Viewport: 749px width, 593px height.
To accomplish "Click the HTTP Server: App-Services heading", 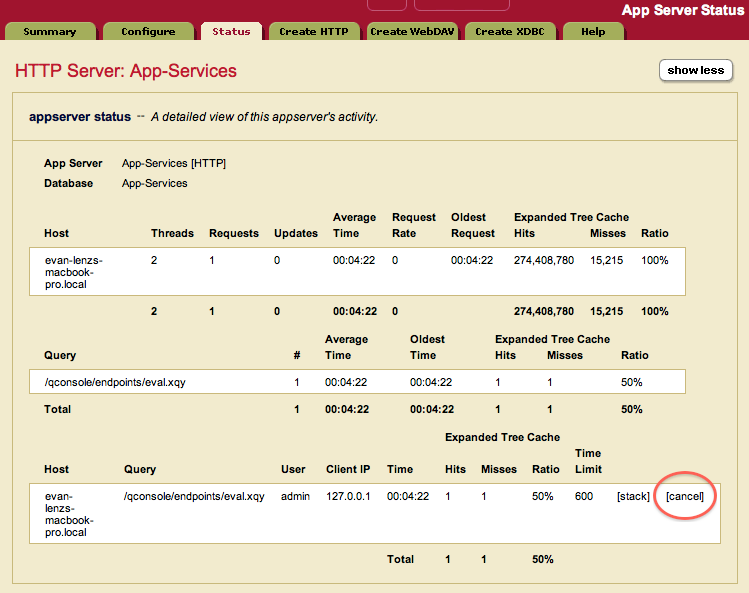I will 126,71.
